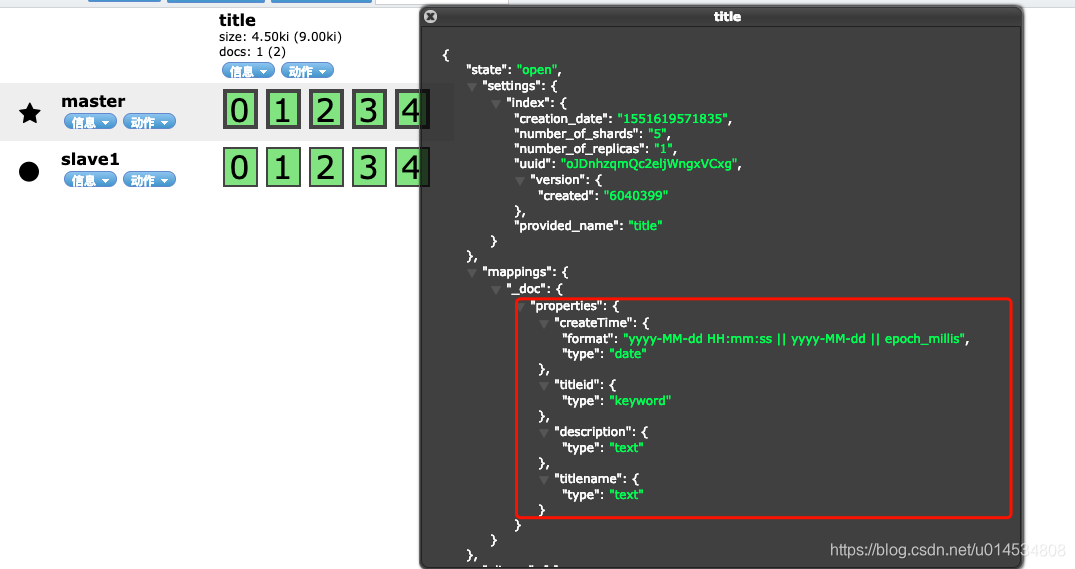Click the creation_date value "1551619571835"
Viewport: 1075px width, 569px height.
pyautogui.click(x=672, y=119)
